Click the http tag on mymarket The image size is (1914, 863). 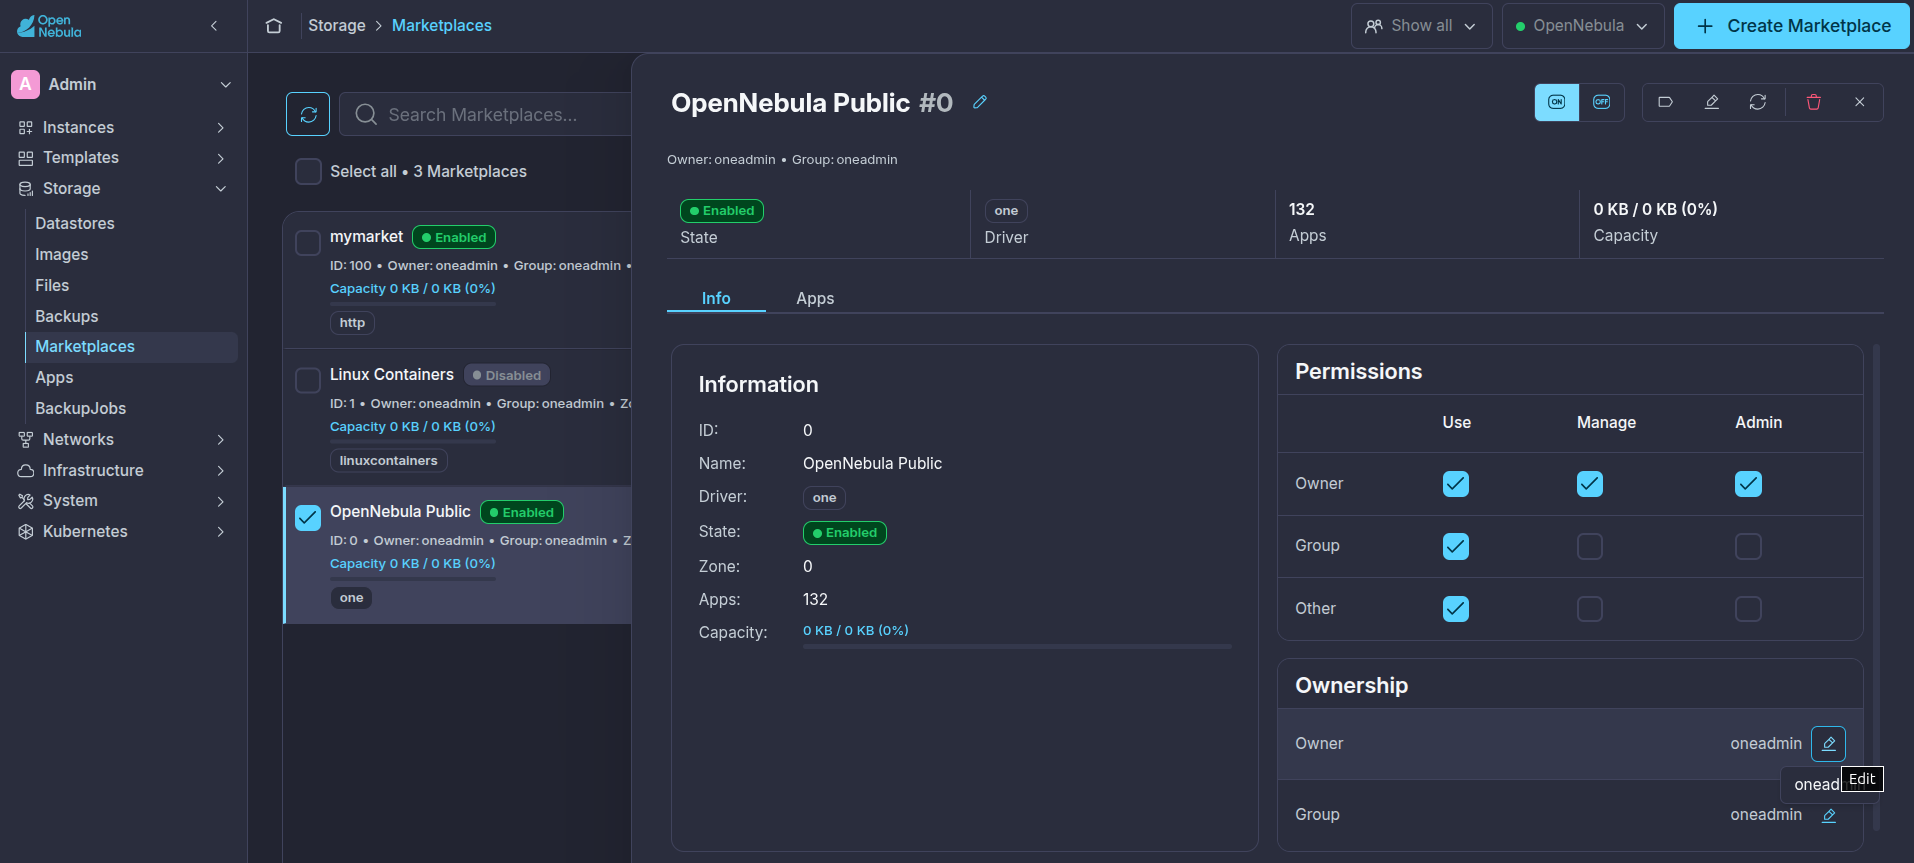(352, 323)
